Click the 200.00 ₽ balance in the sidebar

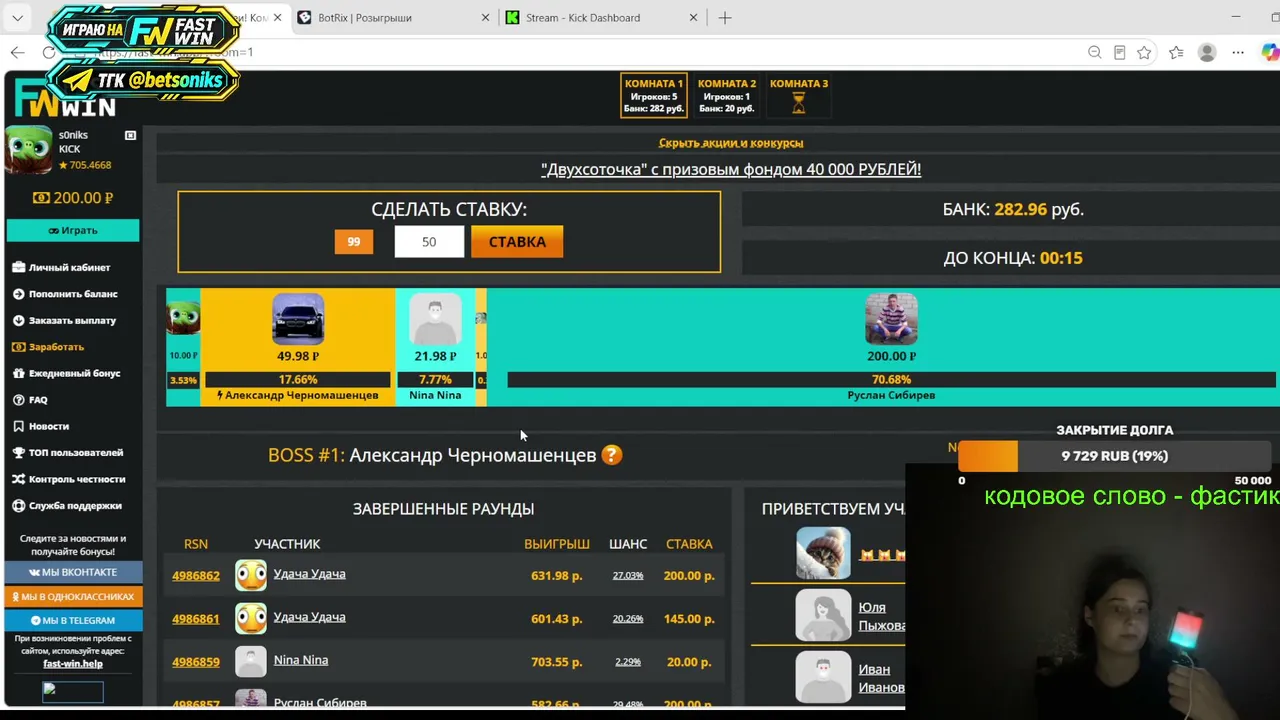[x=73, y=198]
